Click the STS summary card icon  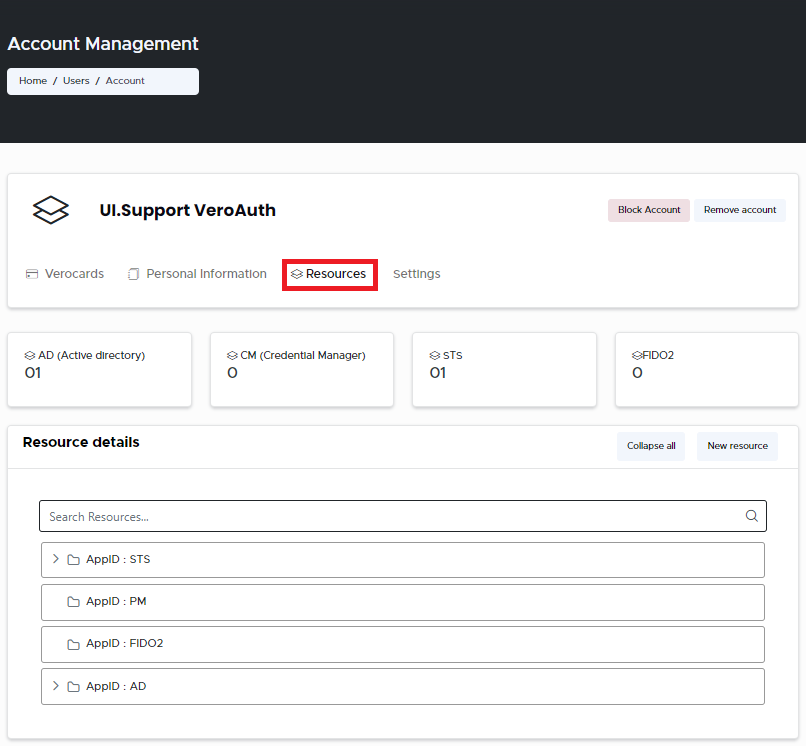coord(432,354)
